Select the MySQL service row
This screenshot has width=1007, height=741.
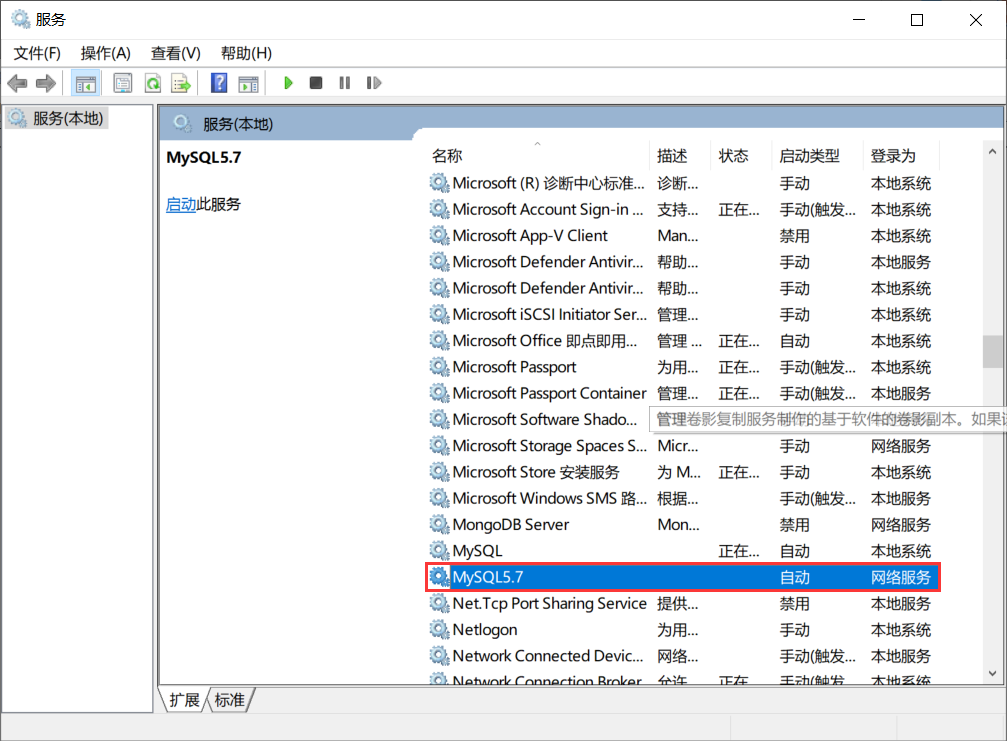pyautogui.click(x=683, y=551)
